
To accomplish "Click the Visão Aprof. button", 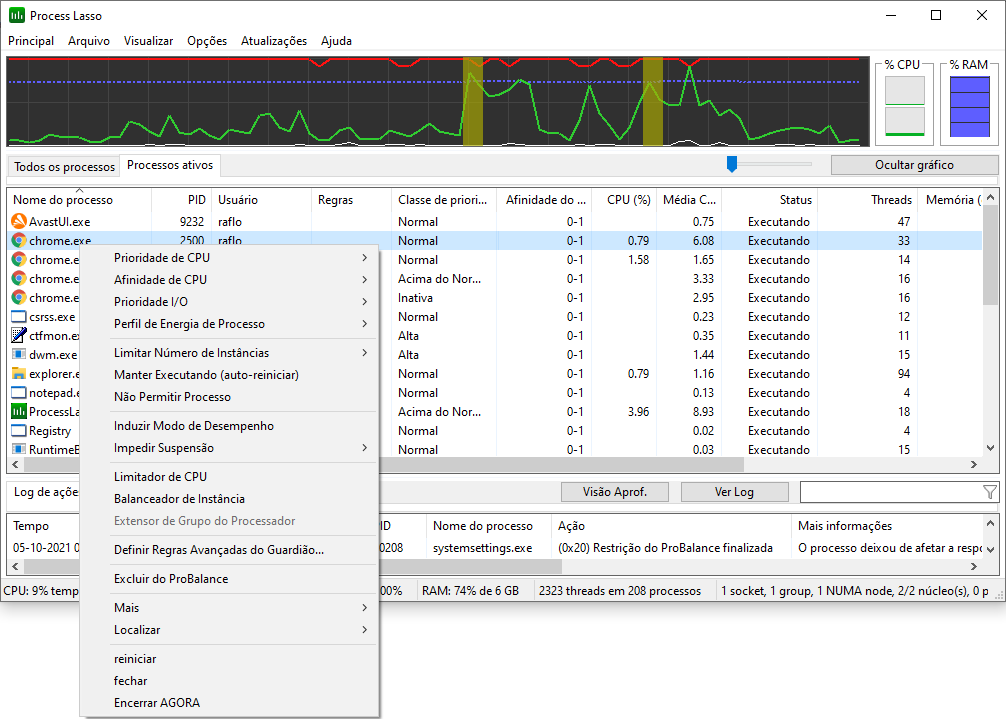I will (x=615, y=492).
